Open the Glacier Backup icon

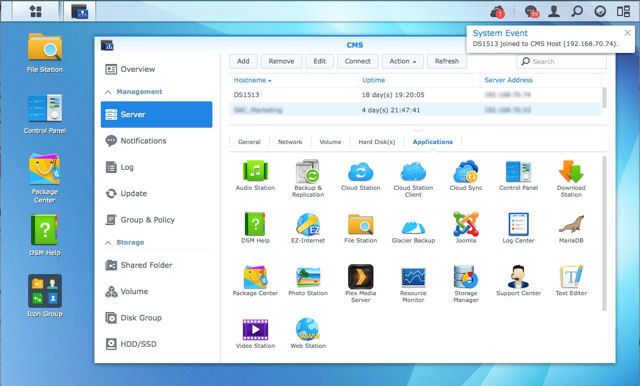(413, 226)
